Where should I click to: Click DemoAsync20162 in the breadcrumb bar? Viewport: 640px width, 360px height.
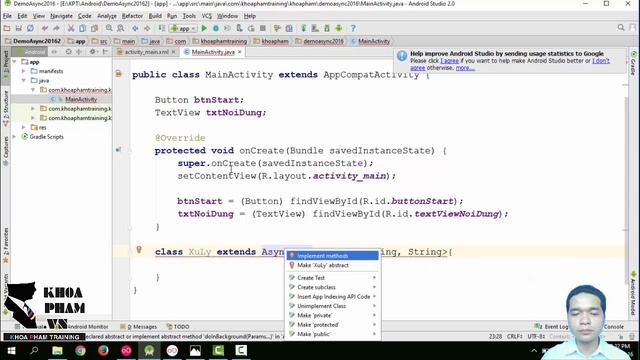(37, 41)
